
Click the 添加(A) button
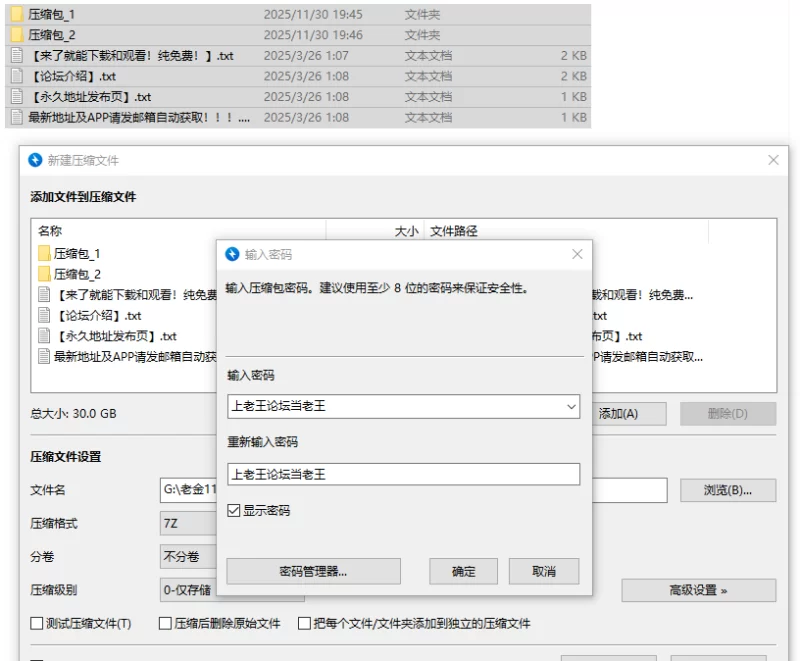click(629, 414)
